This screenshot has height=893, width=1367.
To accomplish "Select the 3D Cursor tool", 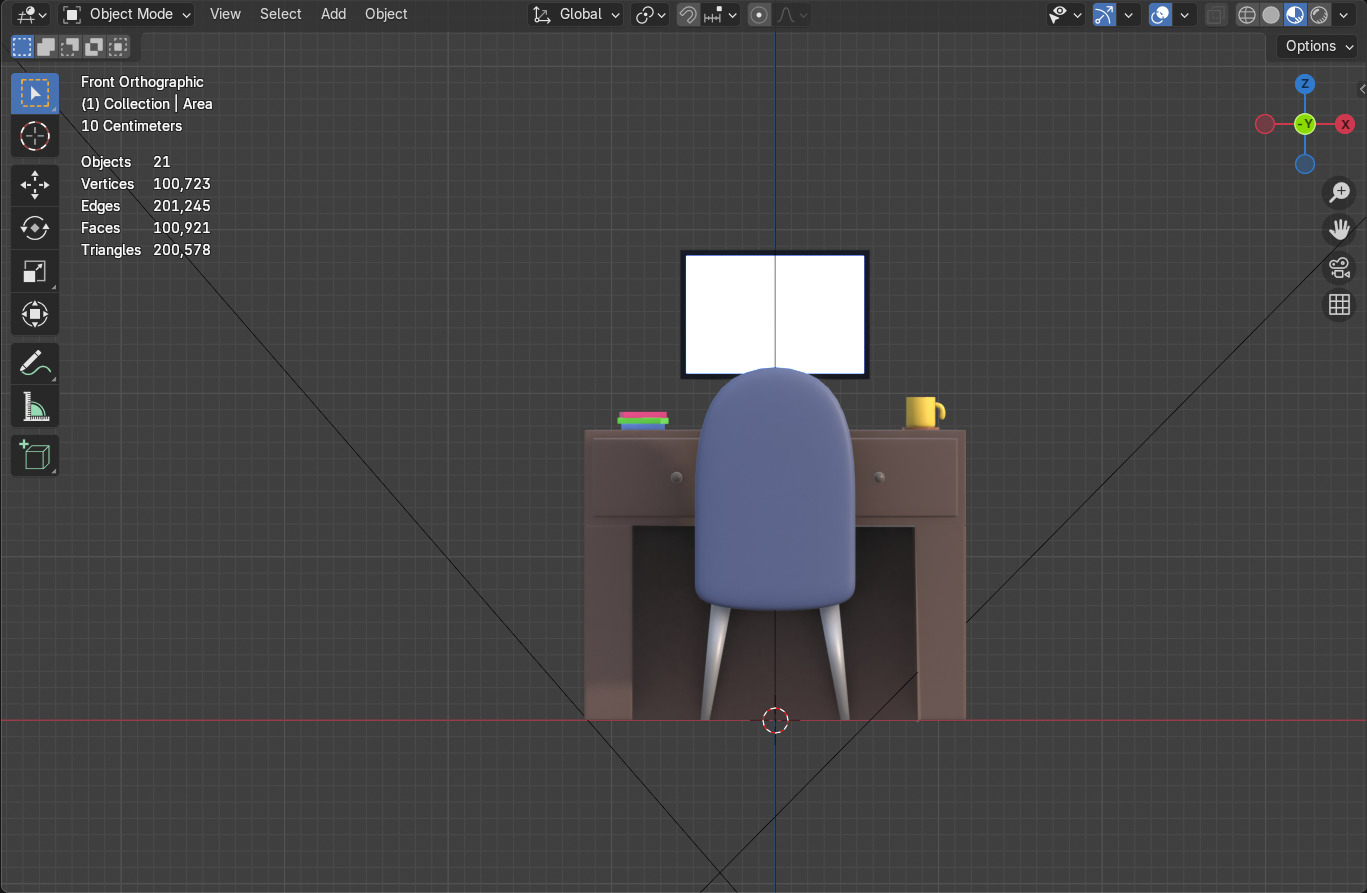I will (35, 136).
